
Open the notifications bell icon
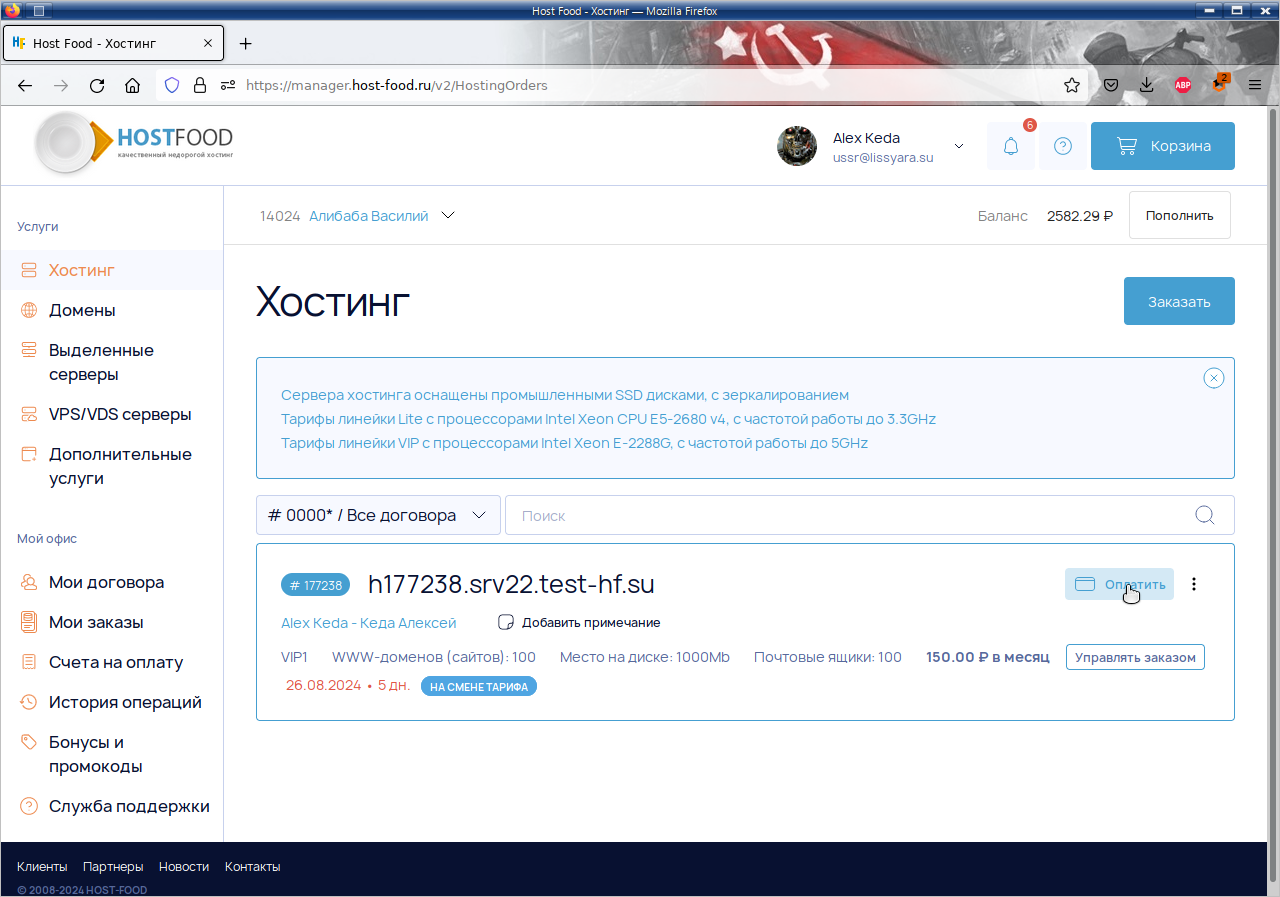click(1011, 146)
